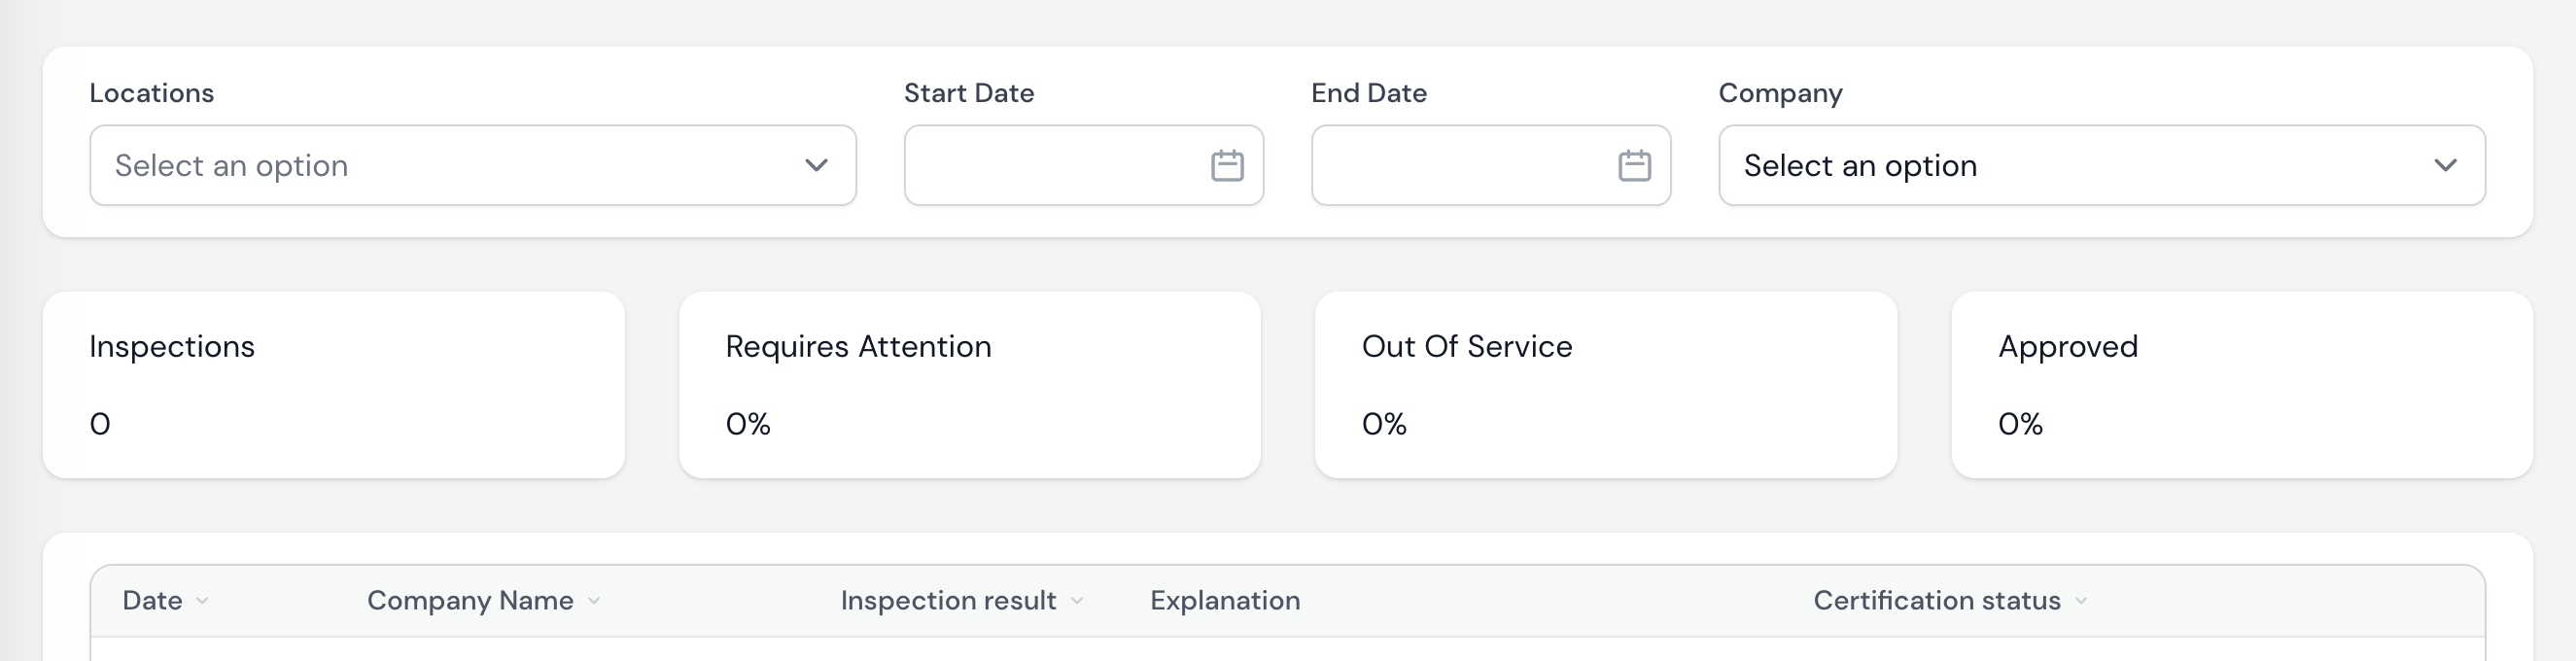
Task: Click the sort arrow beside Date column
Action: tap(203, 601)
